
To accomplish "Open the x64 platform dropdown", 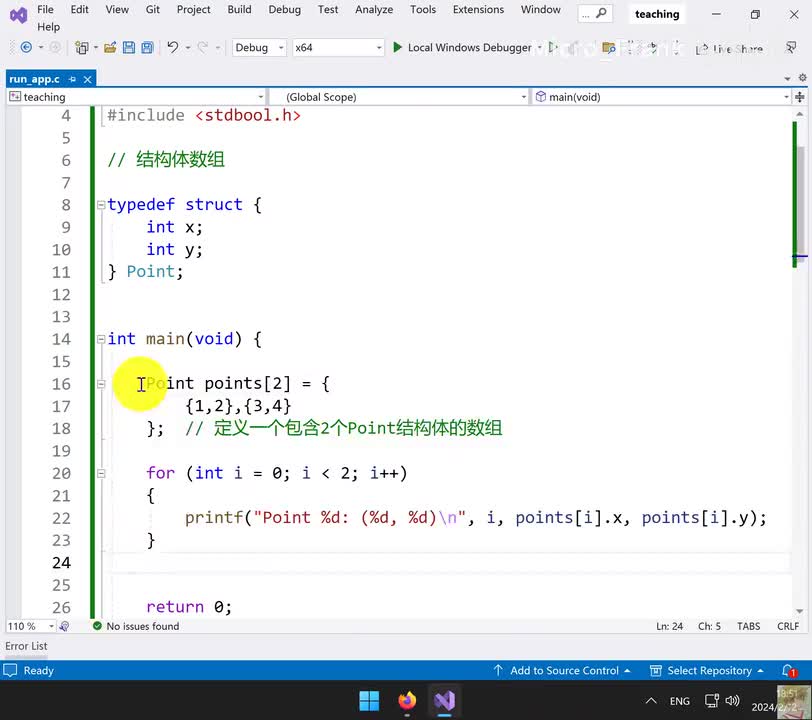I will 338,48.
